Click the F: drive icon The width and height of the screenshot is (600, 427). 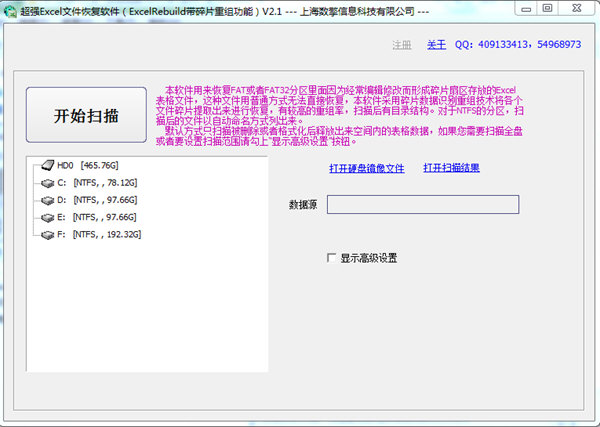click(x=46, y=234)
